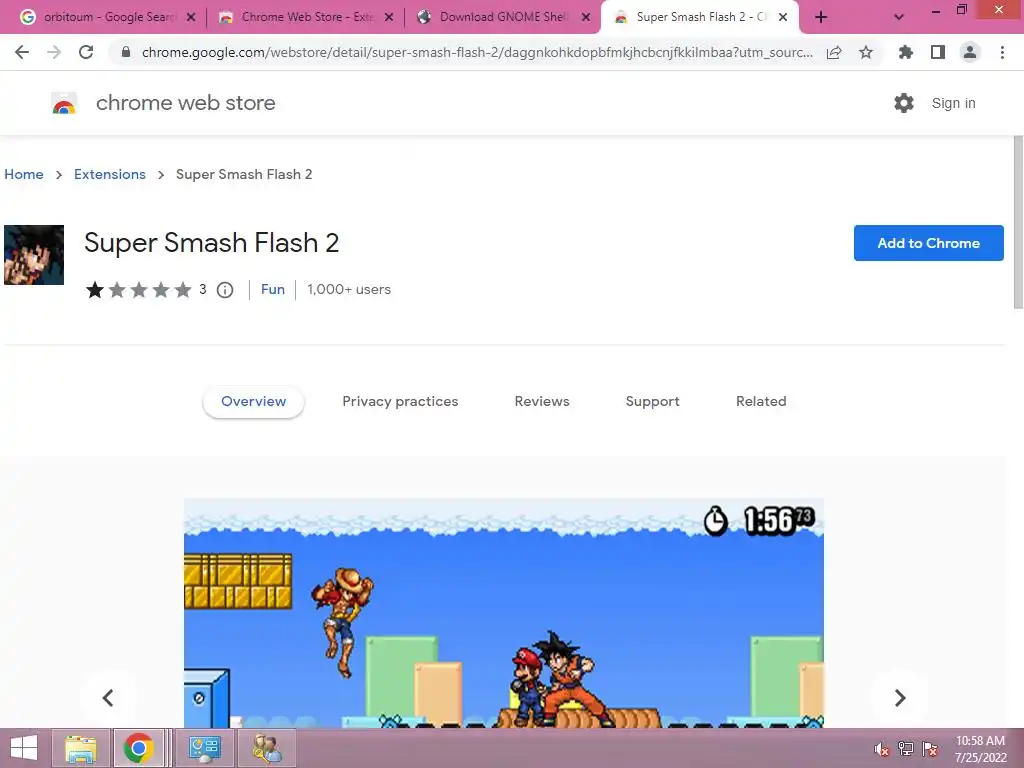This screenshot has height=768, width=1024.
Task: Close the Download GNOME Shell tab
Action: 586,18
